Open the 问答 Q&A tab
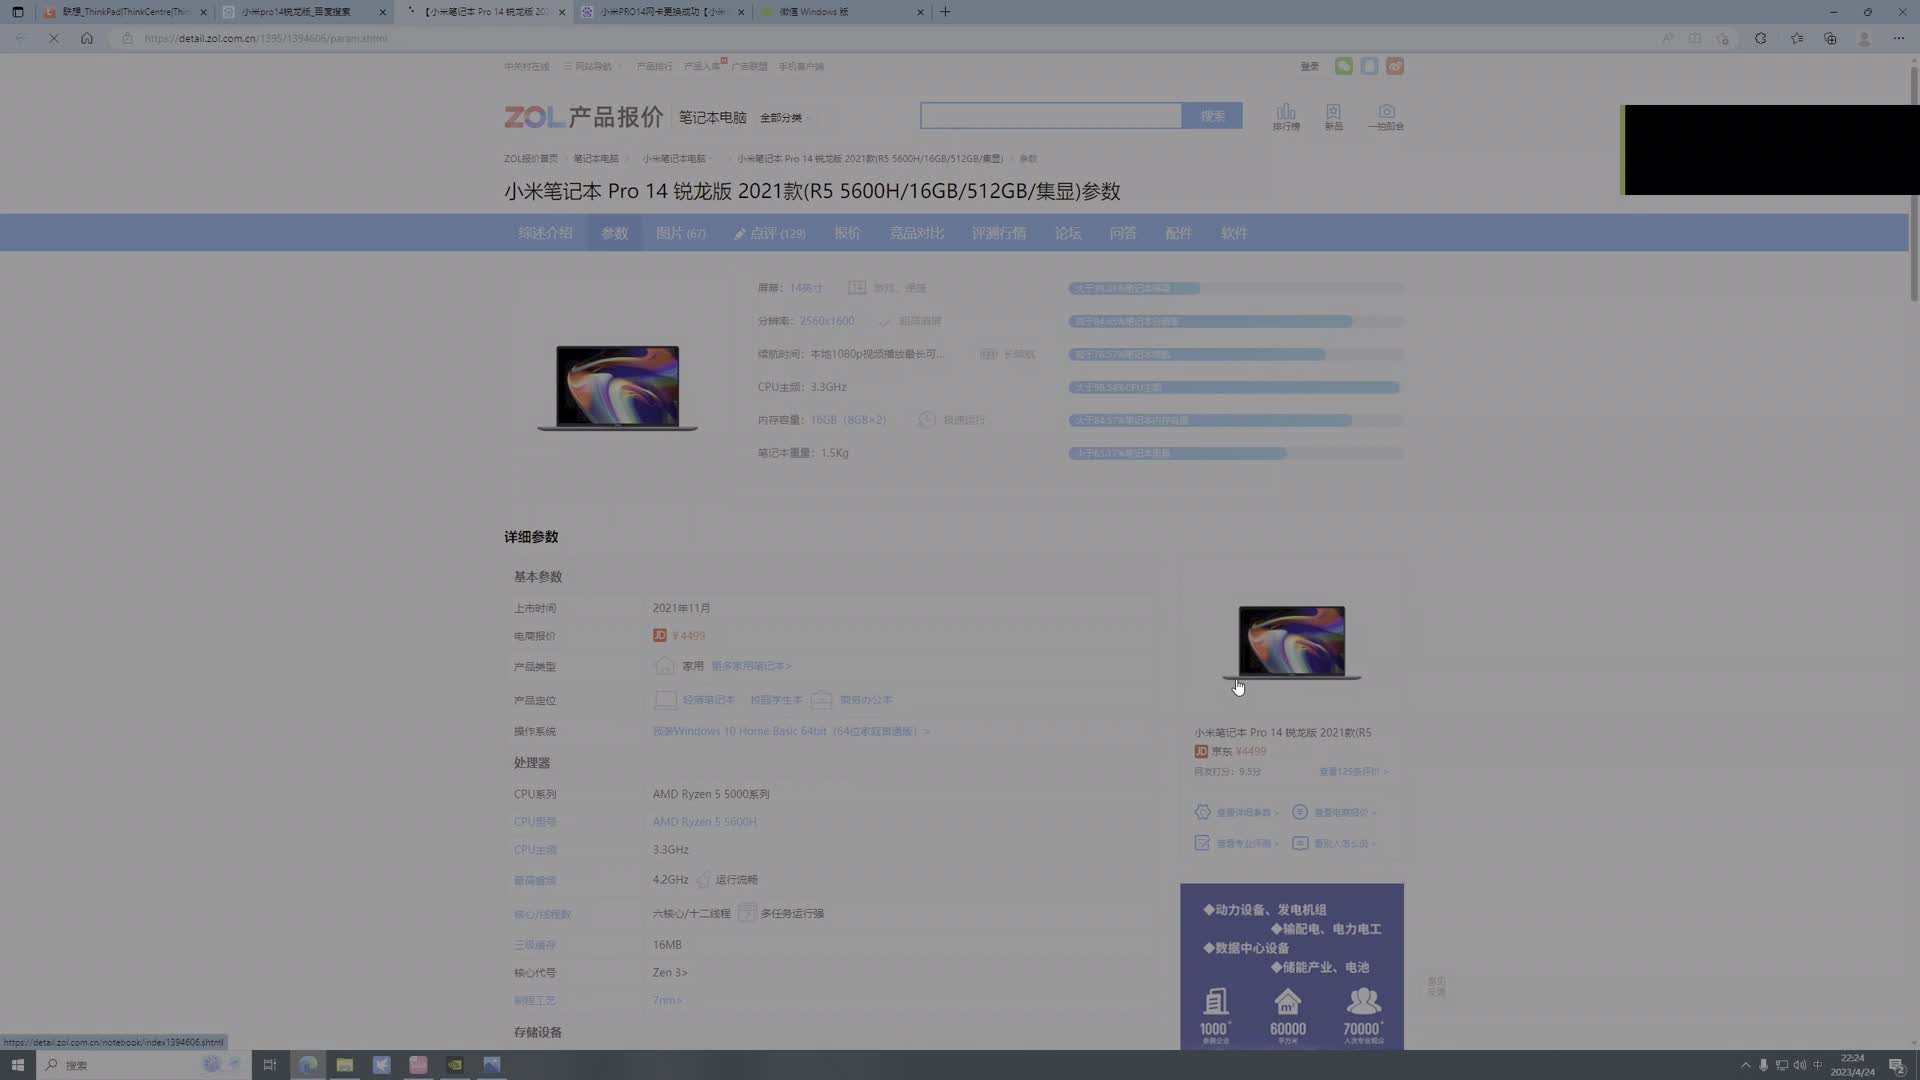The image size is (1920, 1080). pos(1122,233)
